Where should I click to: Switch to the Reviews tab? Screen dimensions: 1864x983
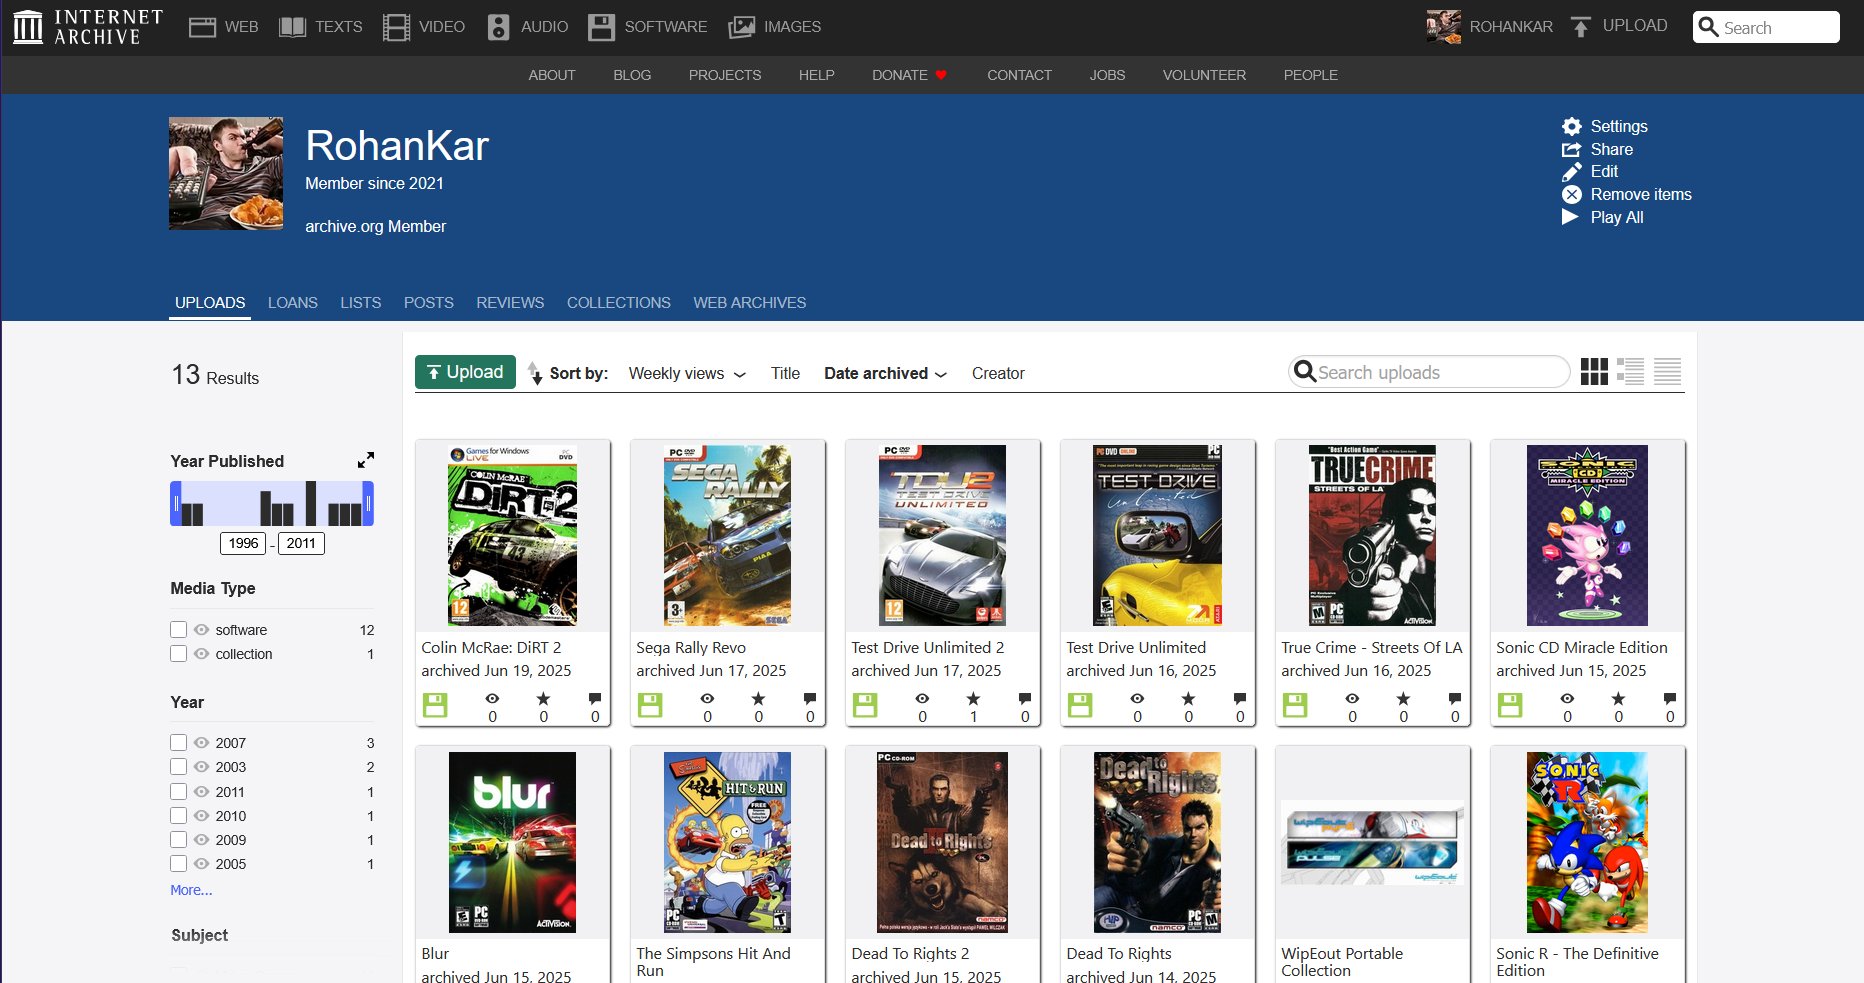point(510,302)
